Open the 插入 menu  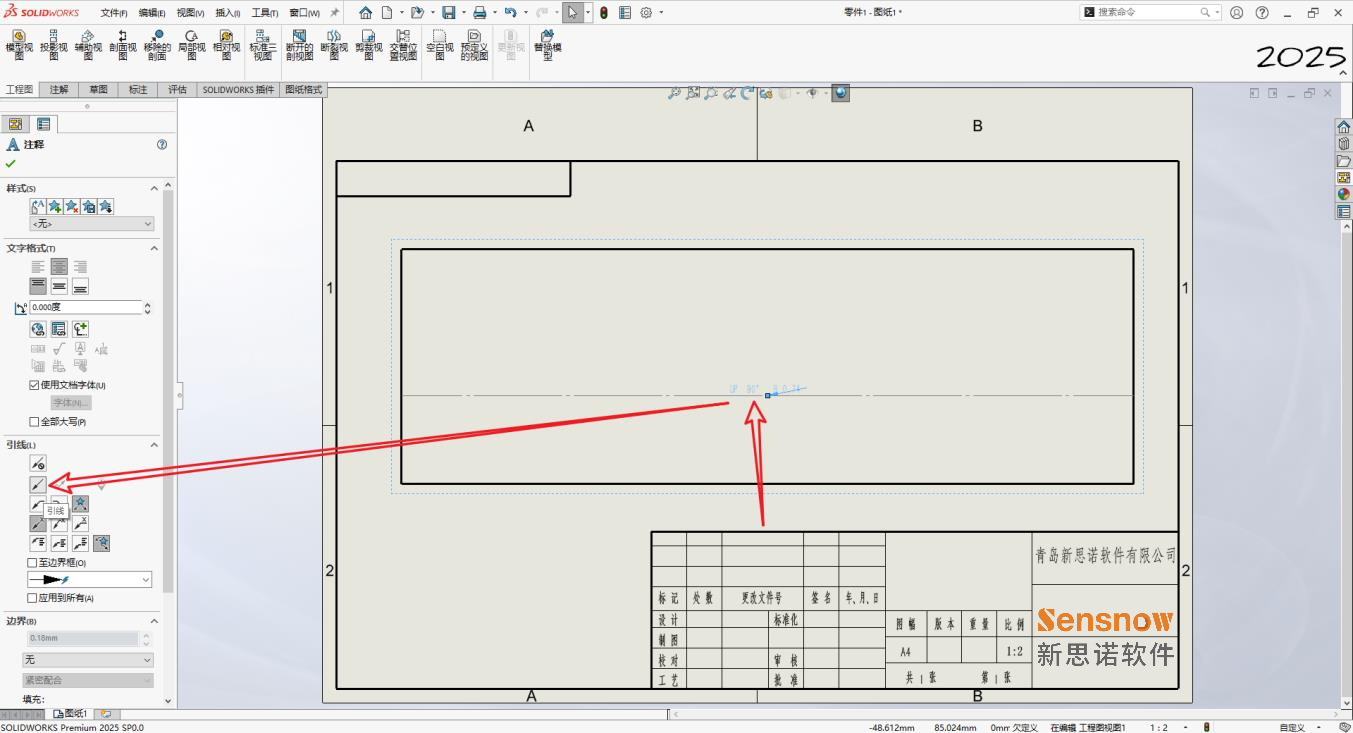tap(227, 13)
